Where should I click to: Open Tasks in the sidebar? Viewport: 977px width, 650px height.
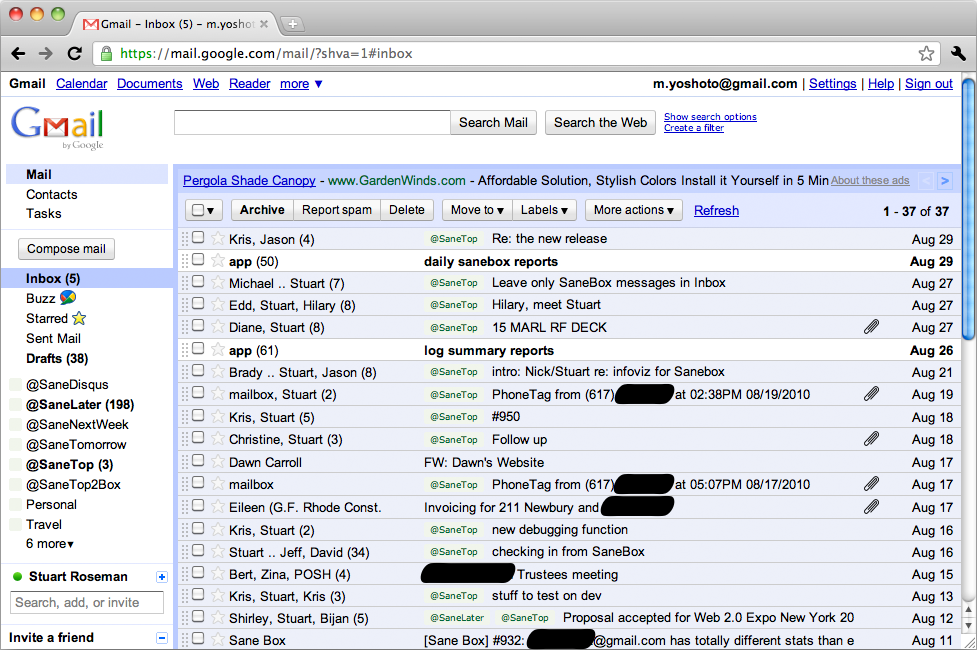(44, 214)
